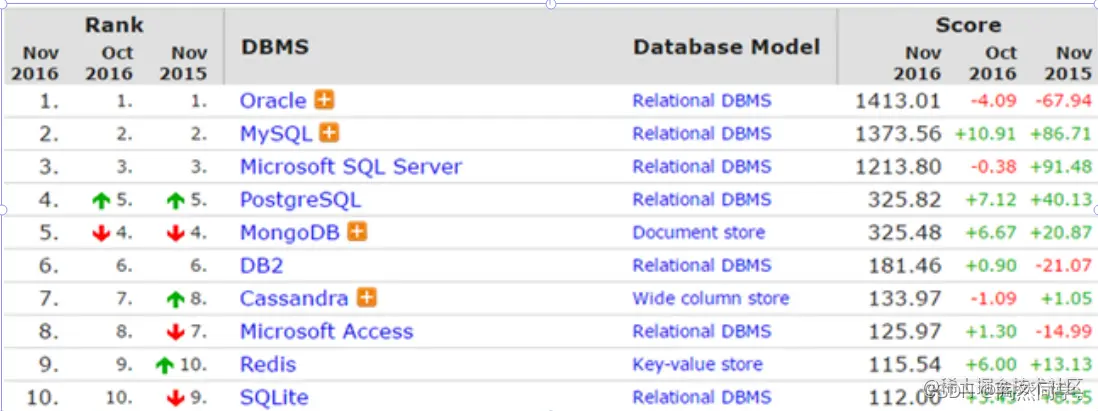Image resolution: width=1098 pixels, height=411 pixels.
Task: Click the +20.87 value for MongoDB
Action: click(x=1061, y=232)
